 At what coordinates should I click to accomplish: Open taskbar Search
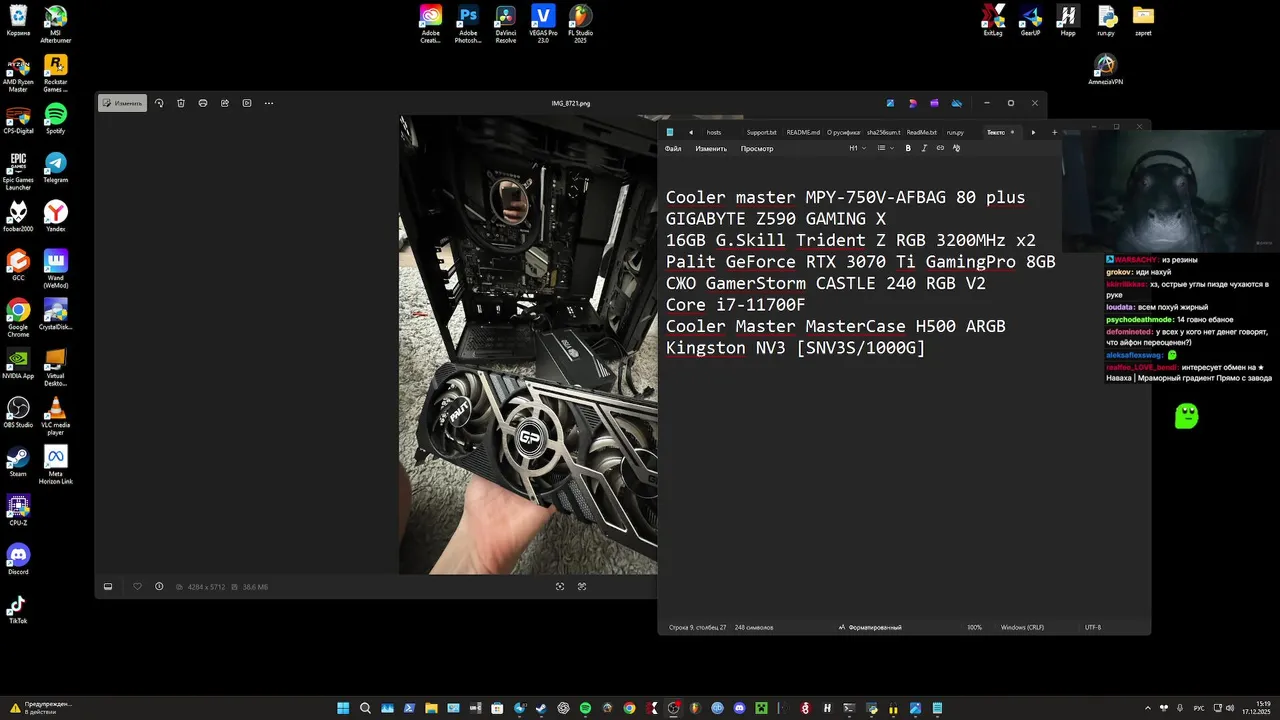point(365,708)
